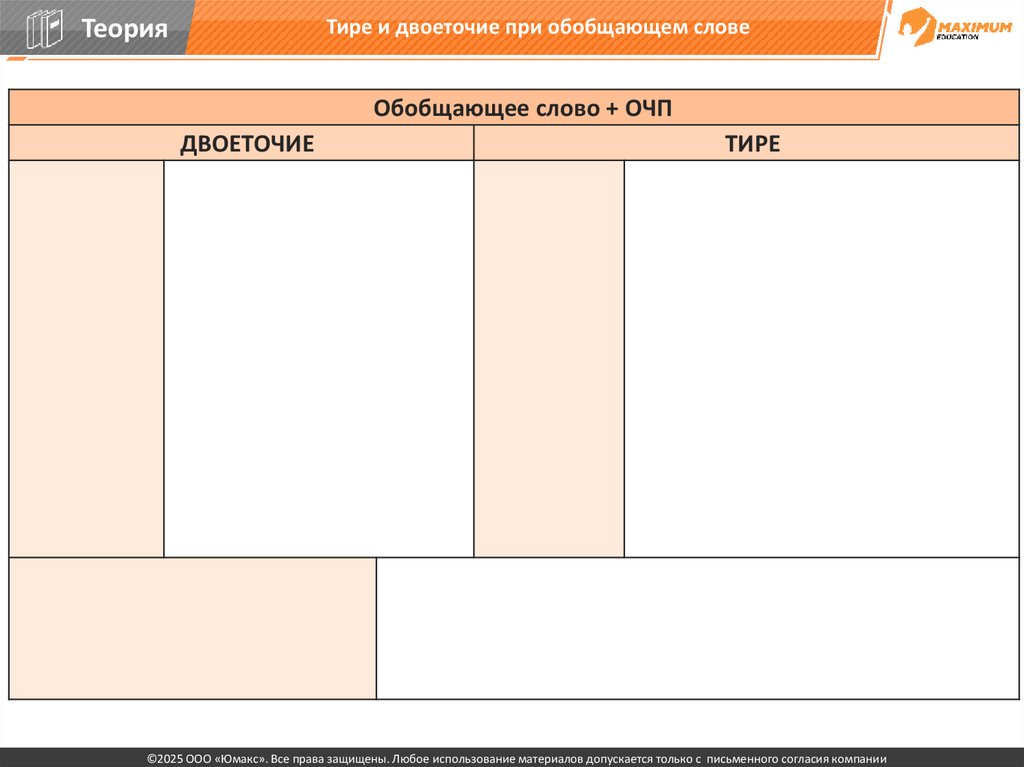
Task: Click the books icon beside Теория
Action: 44,29
